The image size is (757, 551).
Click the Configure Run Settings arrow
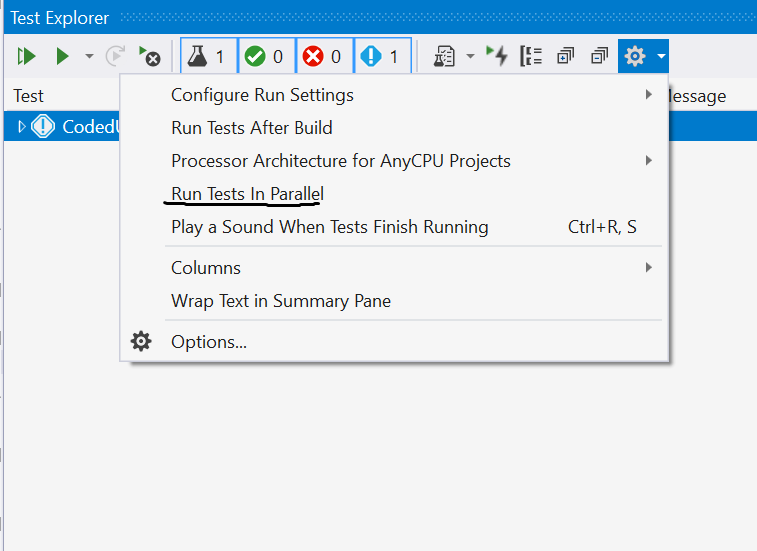[649, 95]
